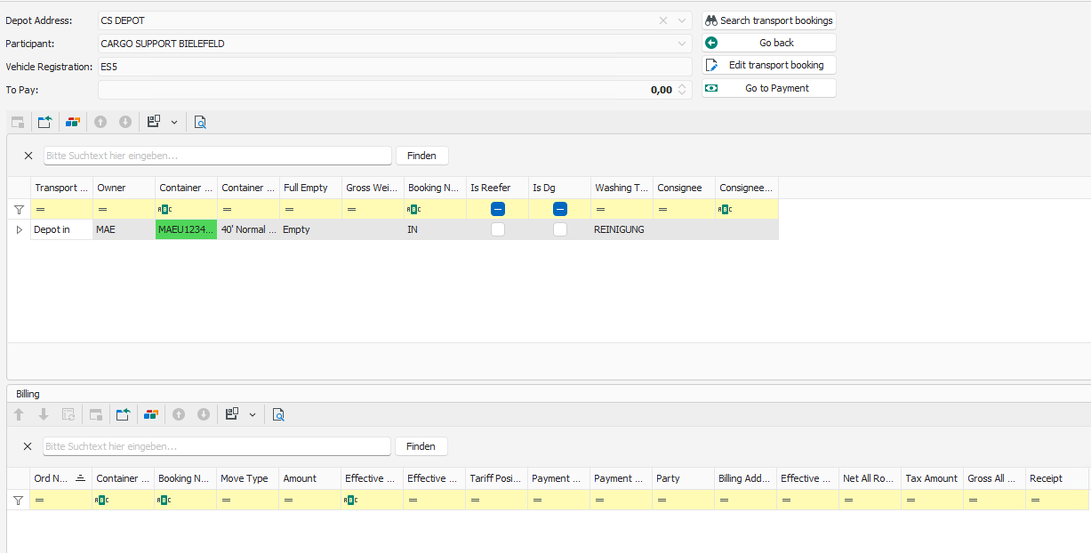1091x553 pixels.
Task: Open dropdown arrow beside upper layout icon
Action: (x=174, y=122)
